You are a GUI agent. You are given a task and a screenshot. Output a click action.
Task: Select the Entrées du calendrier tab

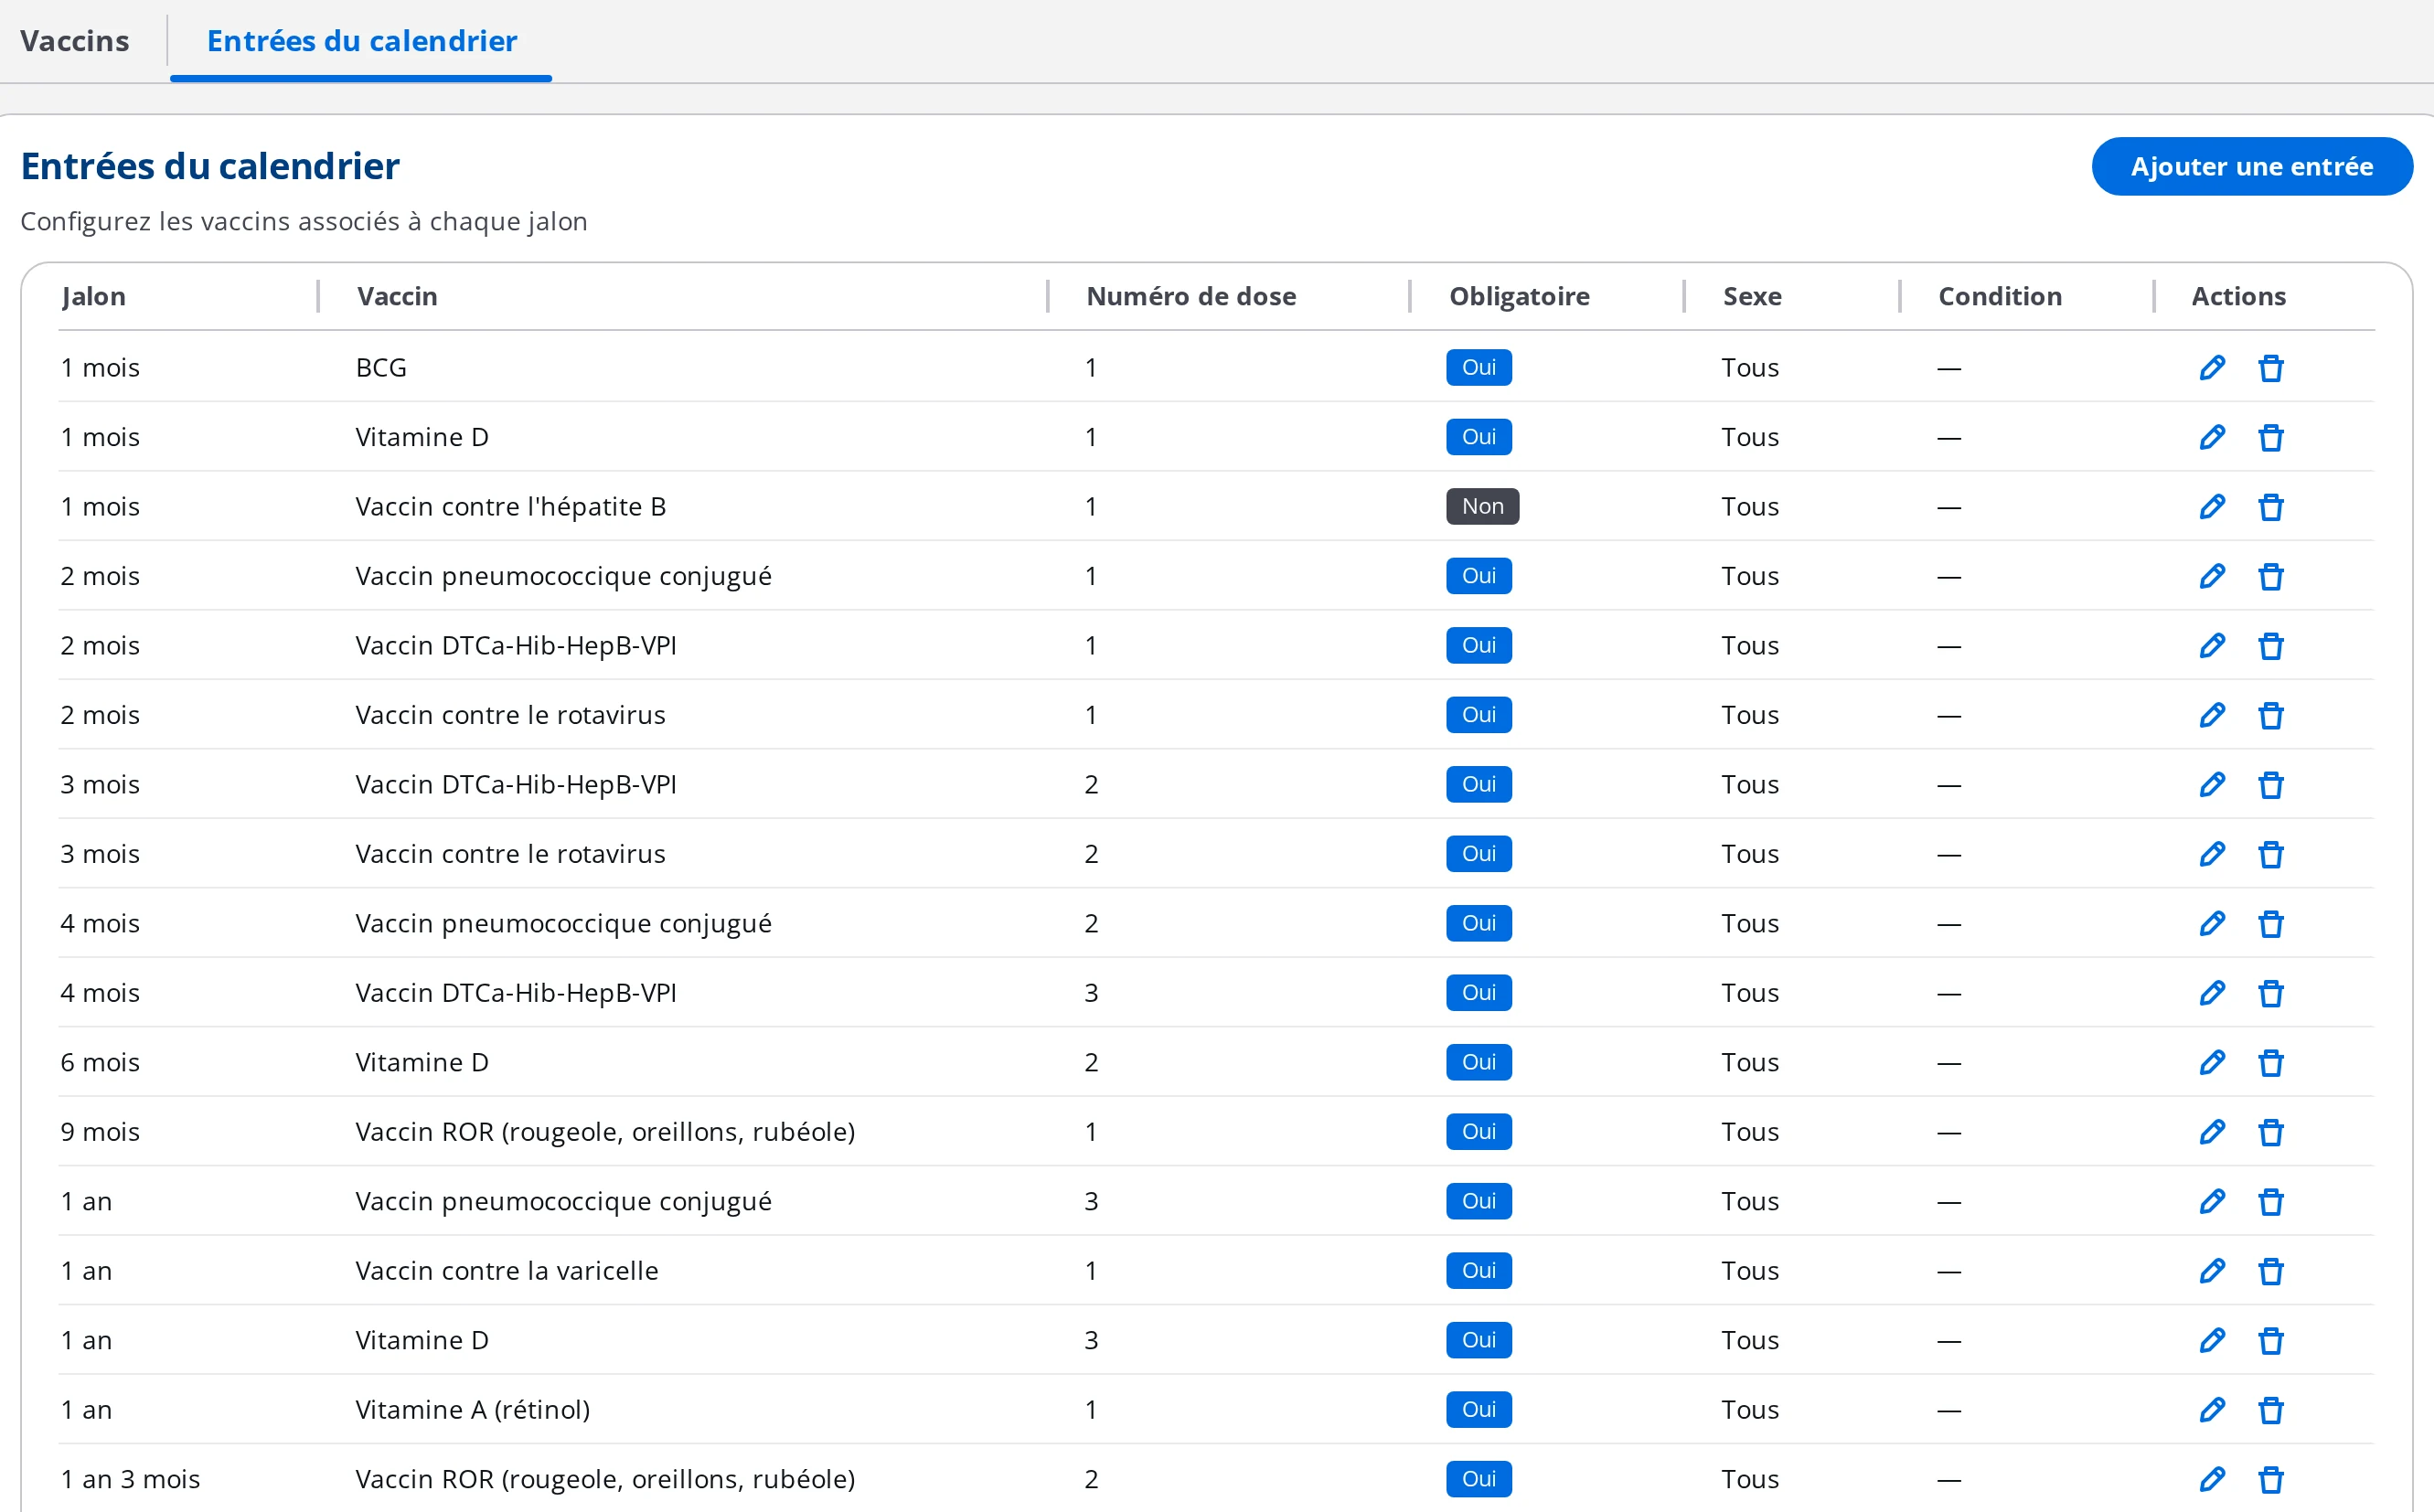[362, 41]
